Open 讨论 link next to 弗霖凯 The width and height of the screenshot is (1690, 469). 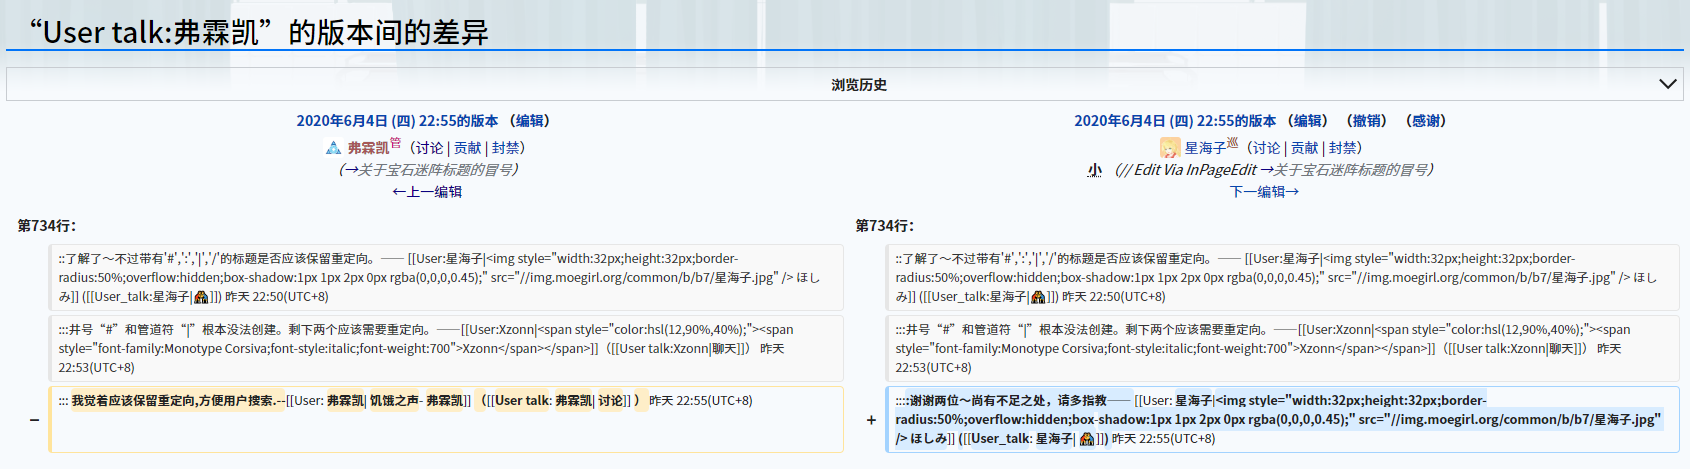pos(429,148)
